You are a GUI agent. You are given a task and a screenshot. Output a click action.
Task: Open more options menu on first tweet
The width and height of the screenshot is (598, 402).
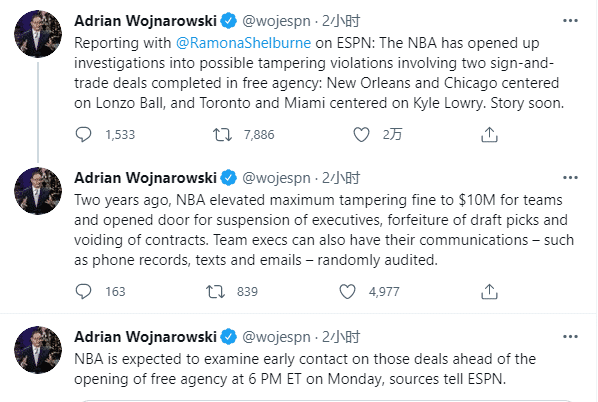coord(571,21)
